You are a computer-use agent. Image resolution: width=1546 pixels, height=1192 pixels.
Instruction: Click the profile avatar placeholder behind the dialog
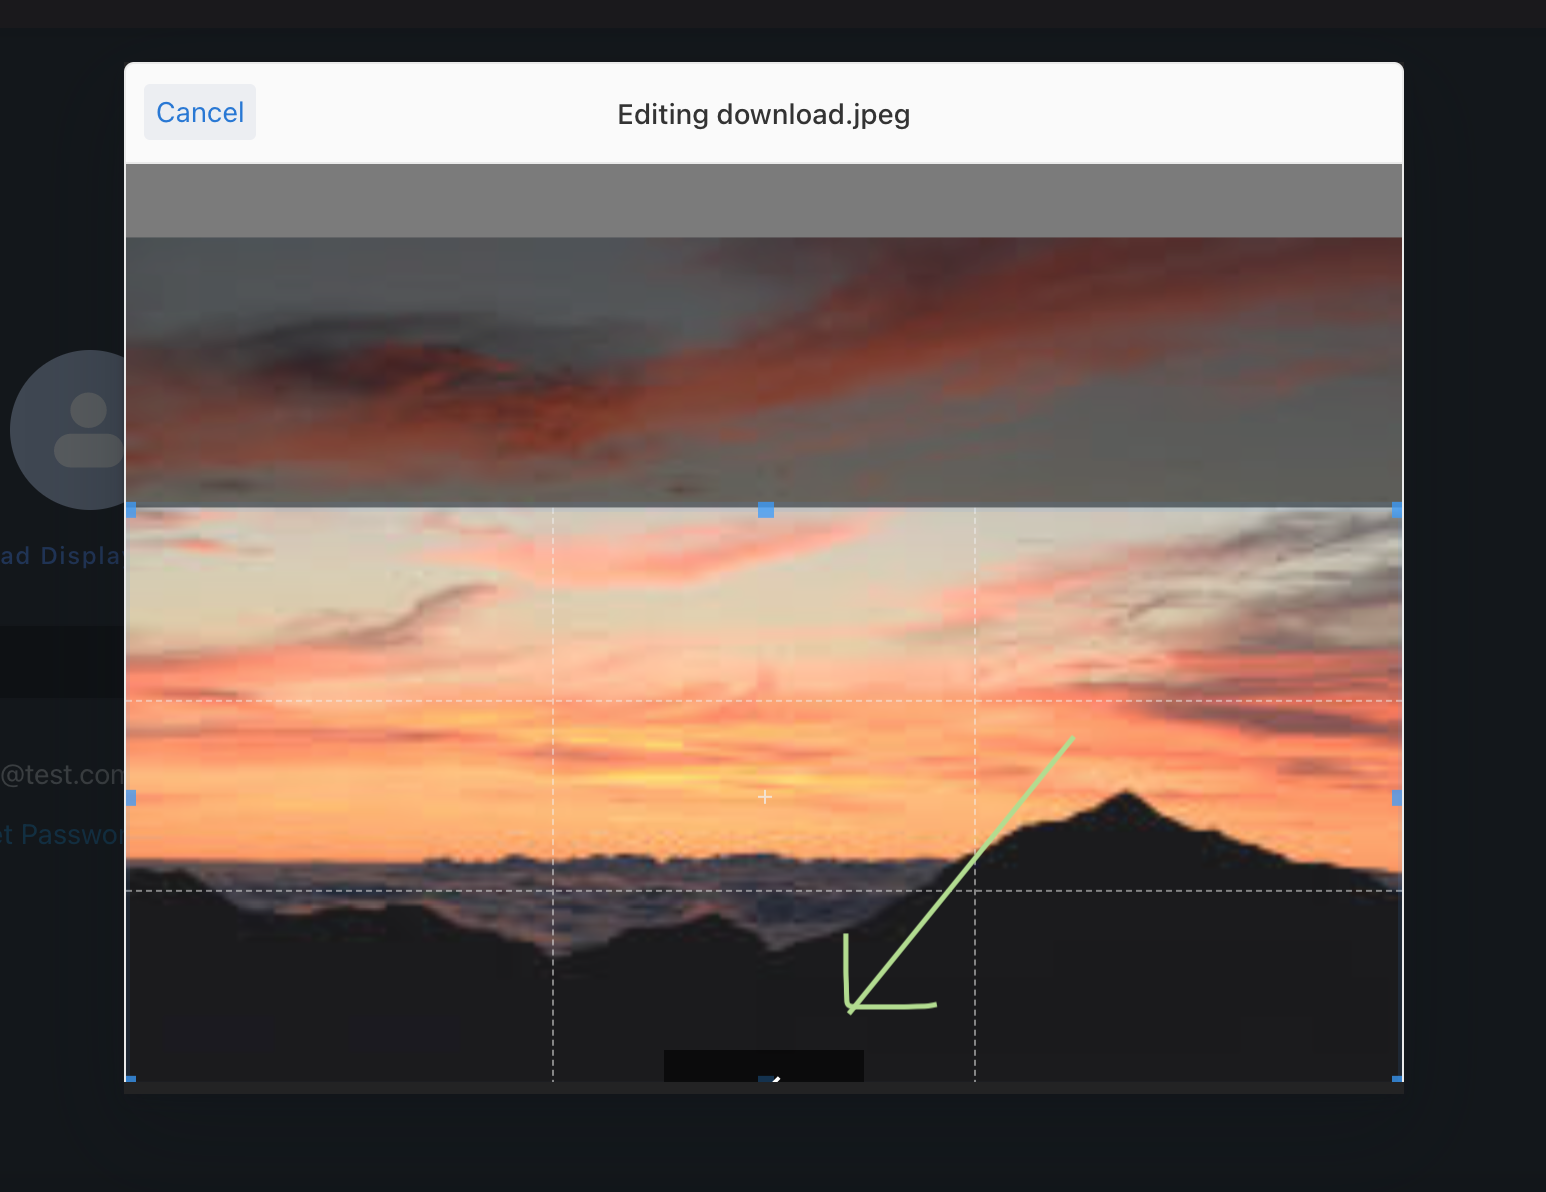point(67,430)
